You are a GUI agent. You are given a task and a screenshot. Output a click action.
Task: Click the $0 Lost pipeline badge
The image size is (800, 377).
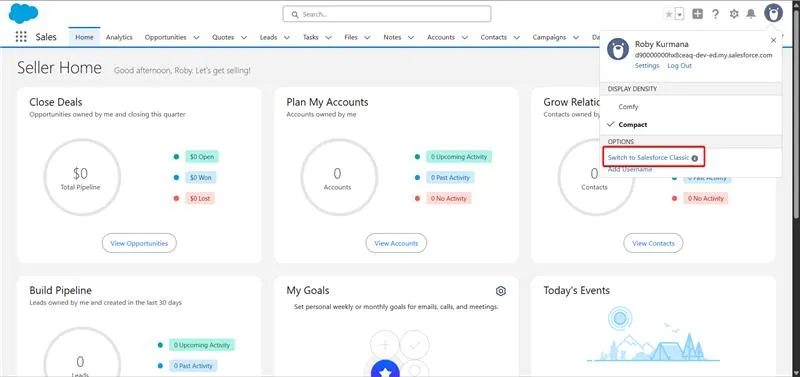tap(200, 198)
